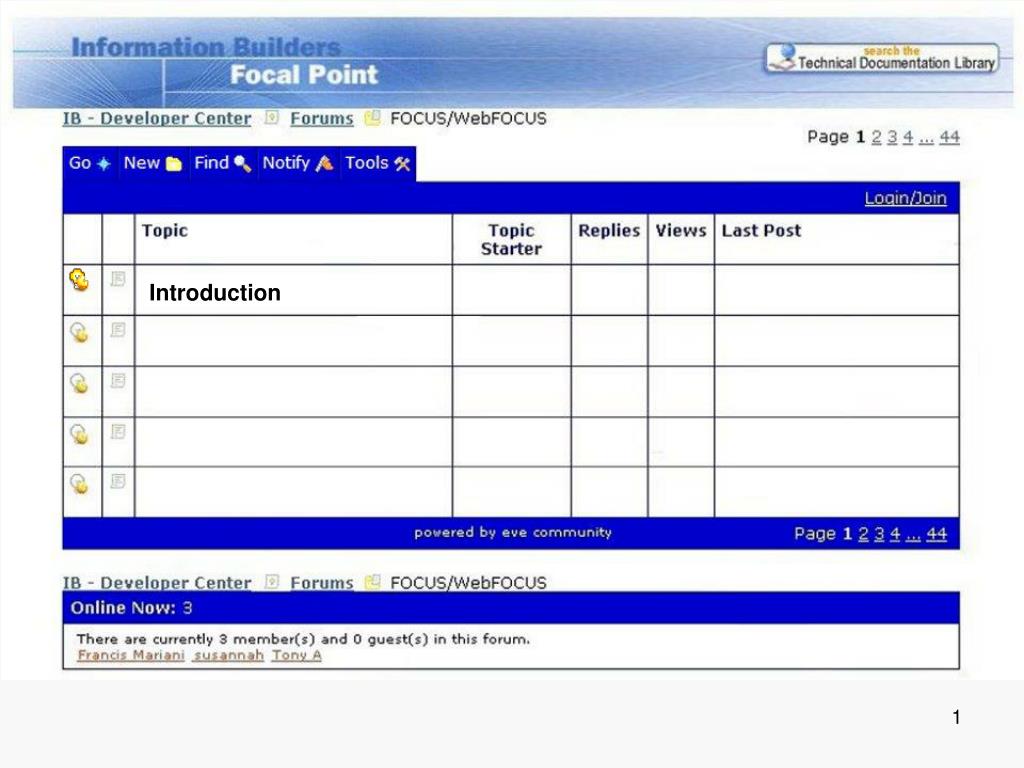Image resolution: width=1024 pixels, height=768 pixels.
Task: Jump to page 44 in bottom pagination
Action: [936, 534]
